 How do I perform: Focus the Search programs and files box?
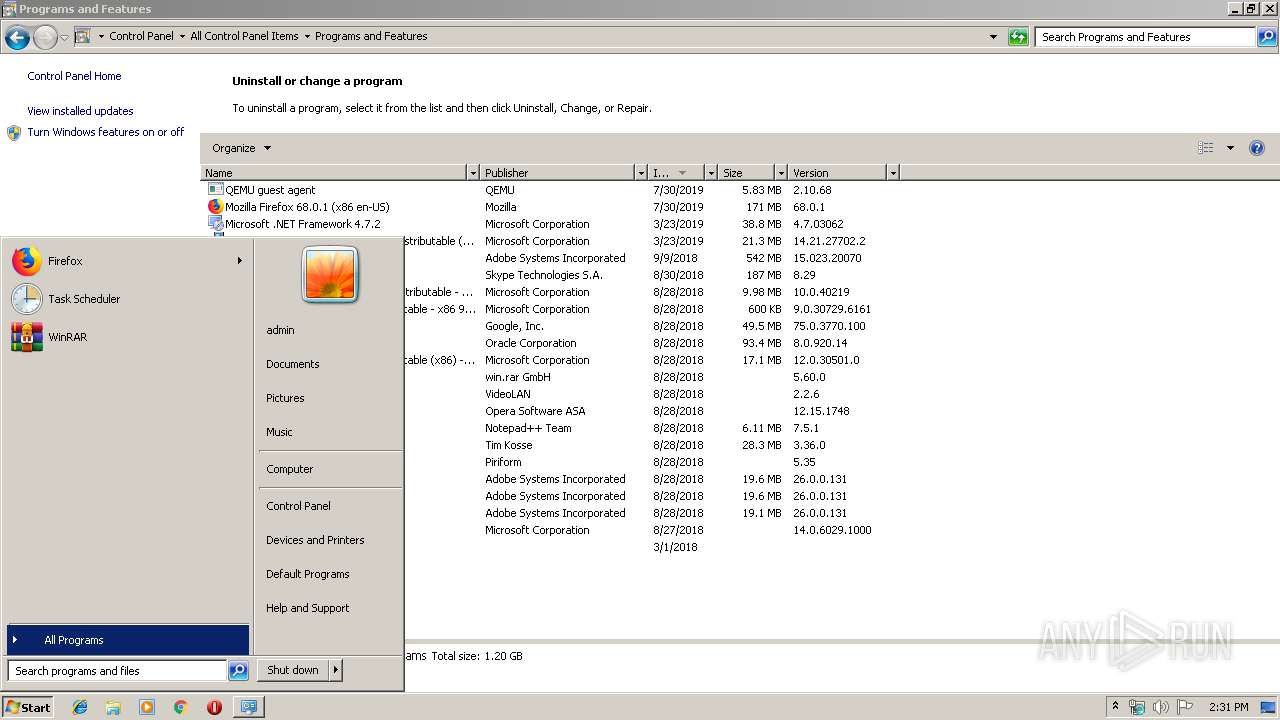click(117, 671)
